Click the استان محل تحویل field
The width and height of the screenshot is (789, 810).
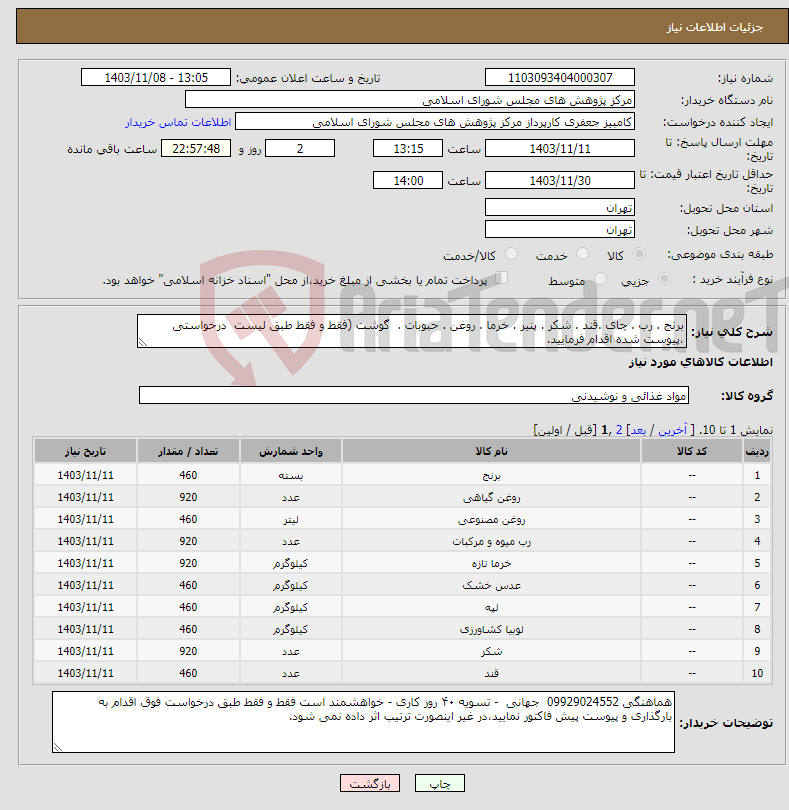(x=560, y=208)
